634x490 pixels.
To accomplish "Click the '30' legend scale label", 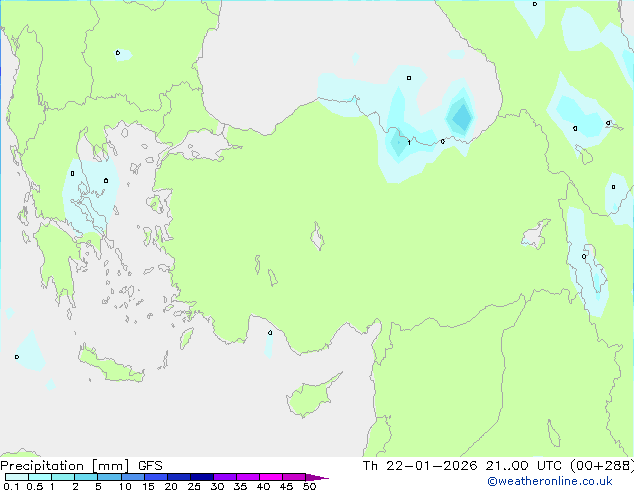I will 217,486.
